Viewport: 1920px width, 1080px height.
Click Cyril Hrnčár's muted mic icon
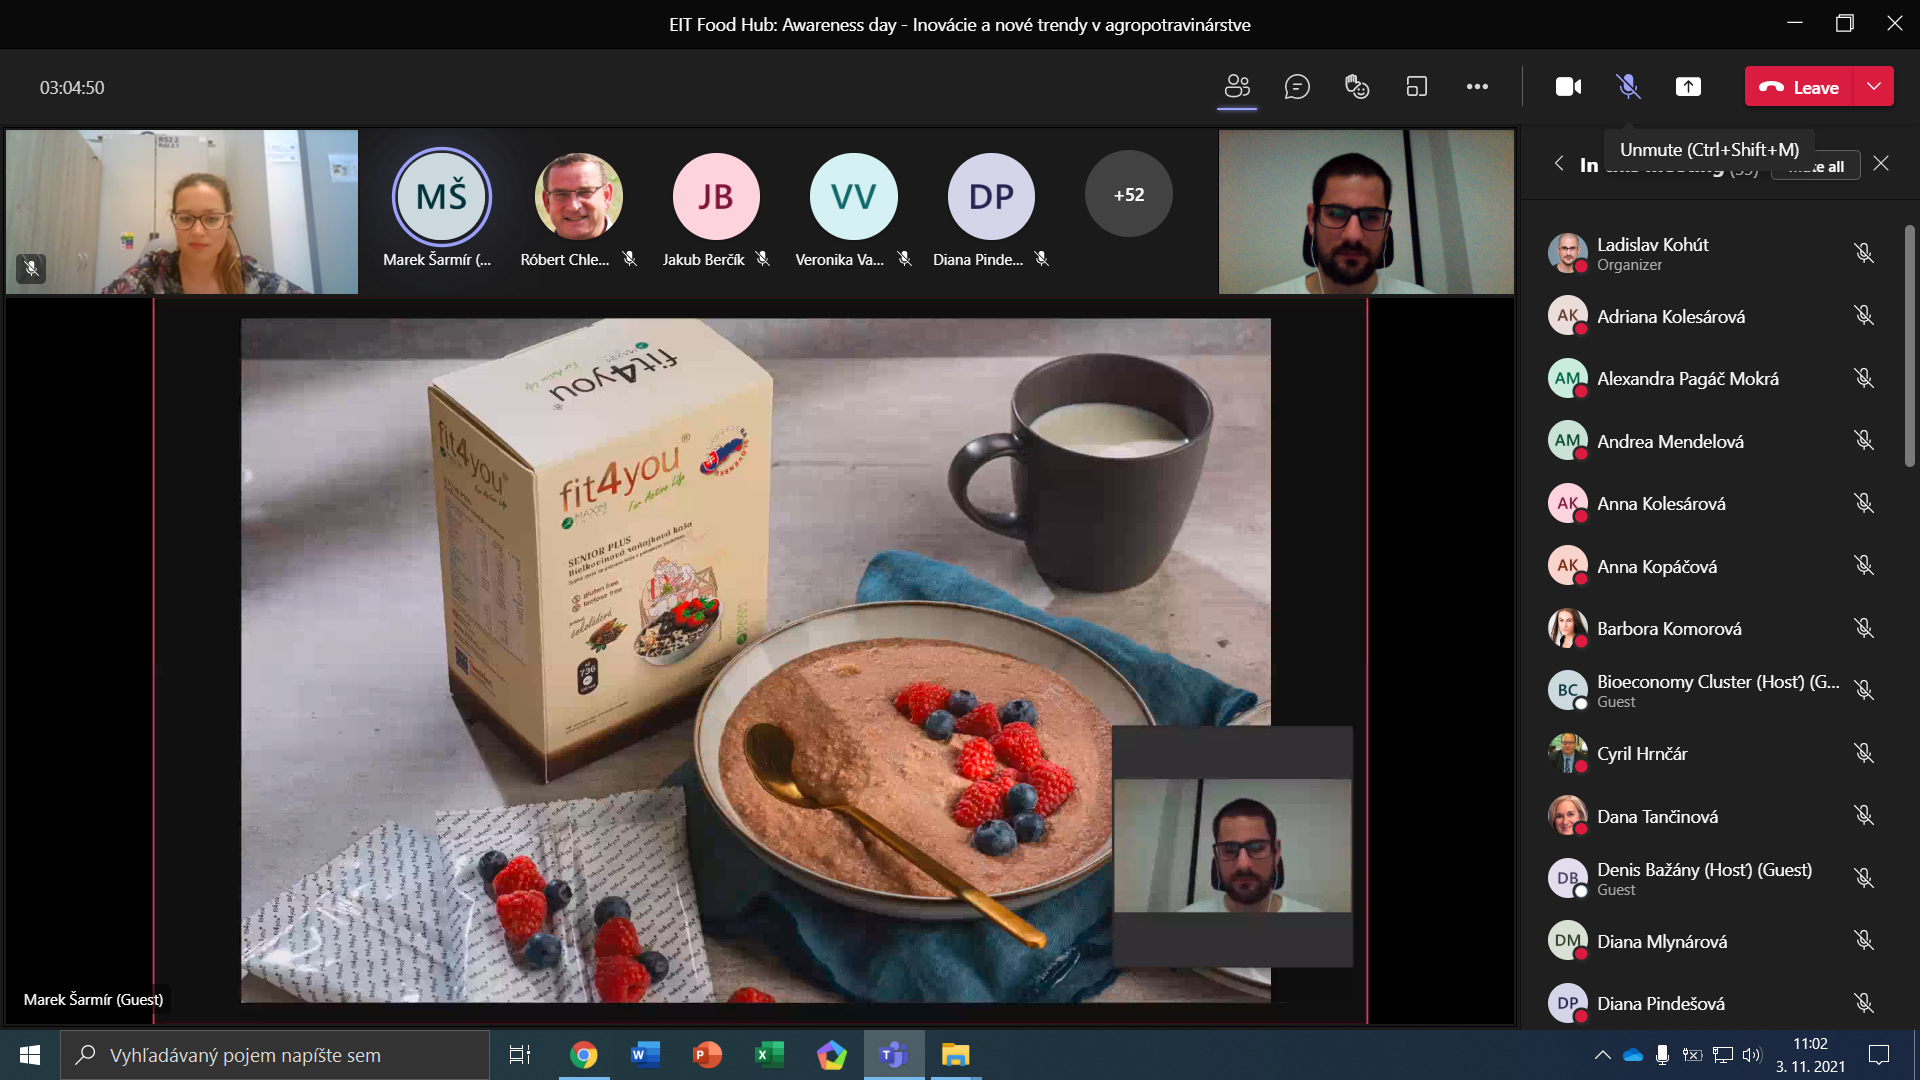click(x=1864, y=753)
